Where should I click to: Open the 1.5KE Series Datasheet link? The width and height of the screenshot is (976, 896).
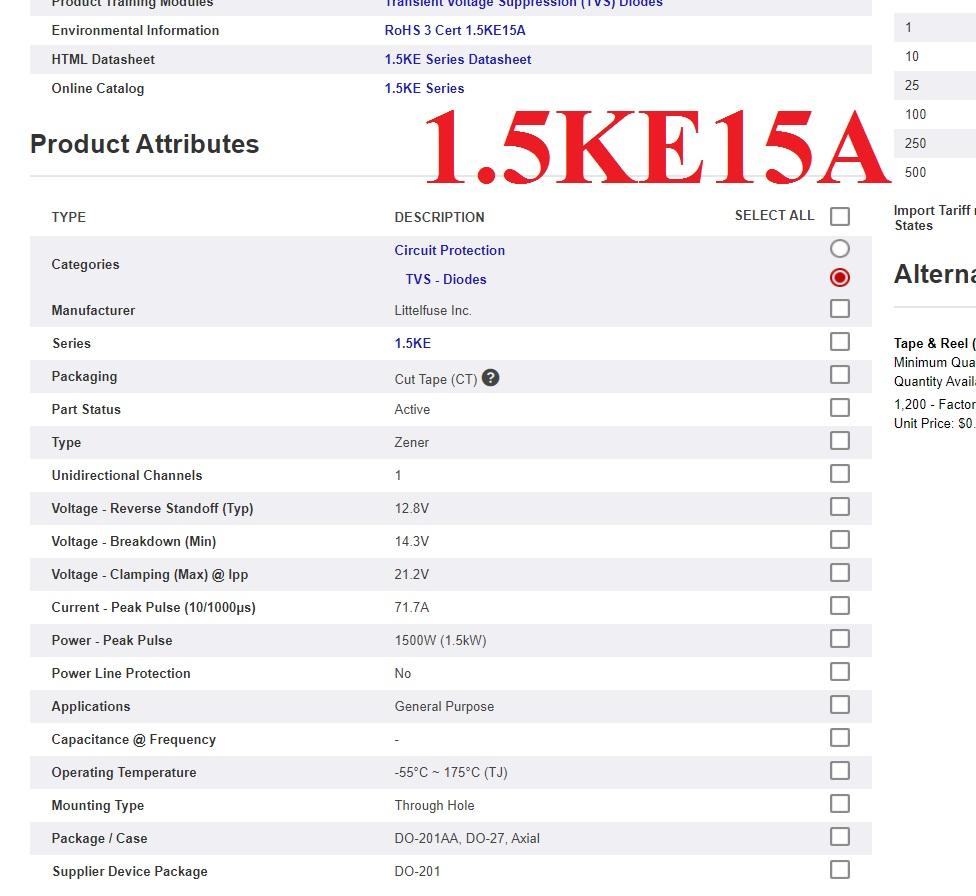tap(458, 59)
